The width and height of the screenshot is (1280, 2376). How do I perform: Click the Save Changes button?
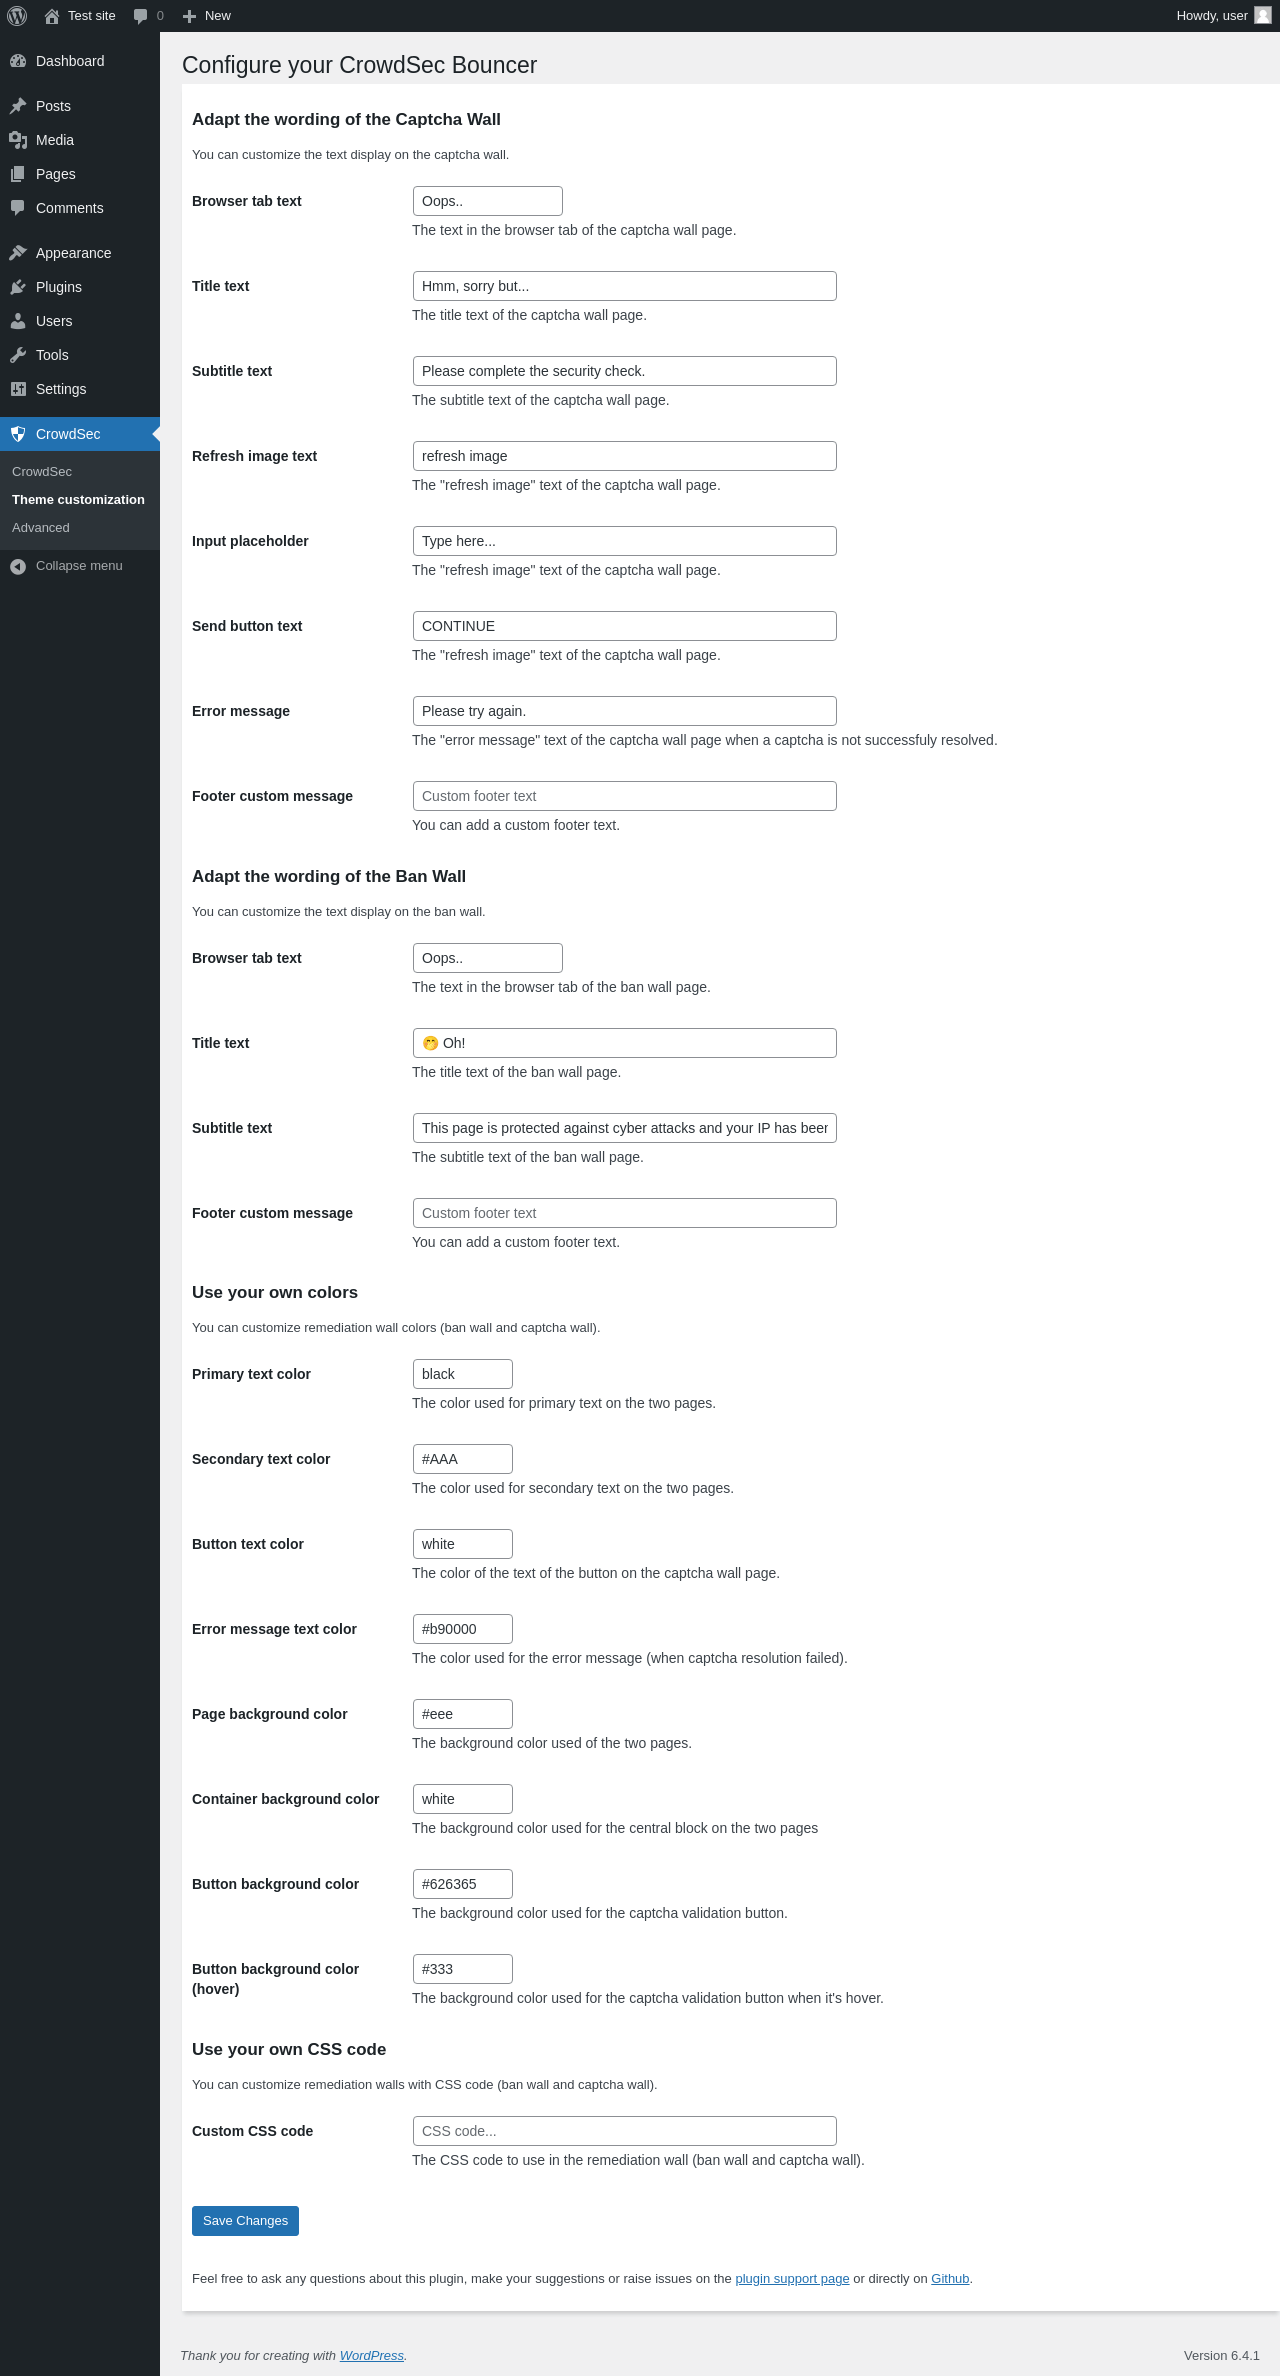pyautogui.click(x=245, y=2221)
